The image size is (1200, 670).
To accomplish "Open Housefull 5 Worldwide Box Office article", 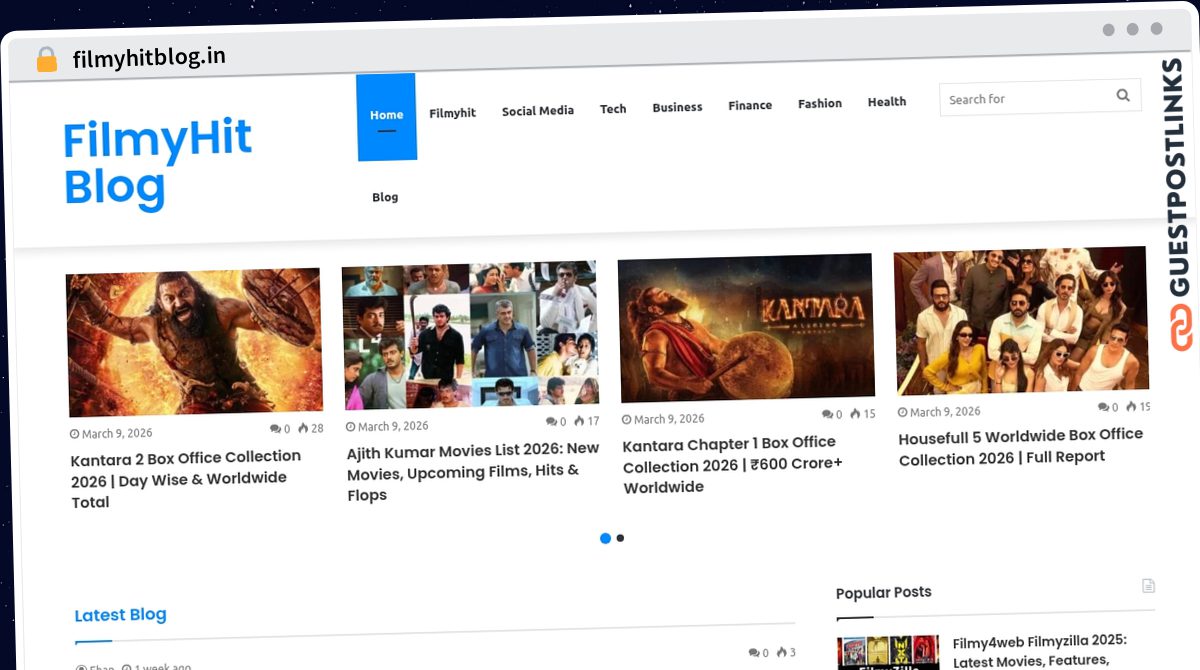I will pyautogui.click(x=1021, y=446).
